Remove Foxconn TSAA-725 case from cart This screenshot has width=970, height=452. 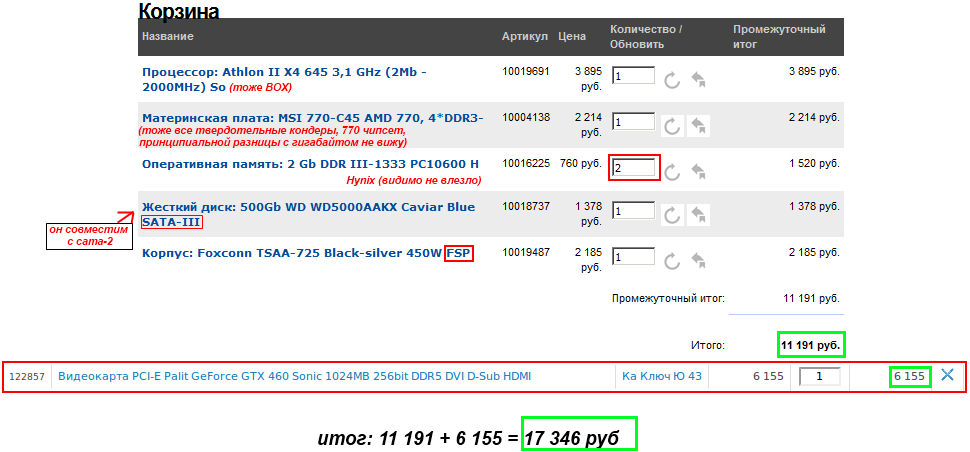click(x=698, y=260)
